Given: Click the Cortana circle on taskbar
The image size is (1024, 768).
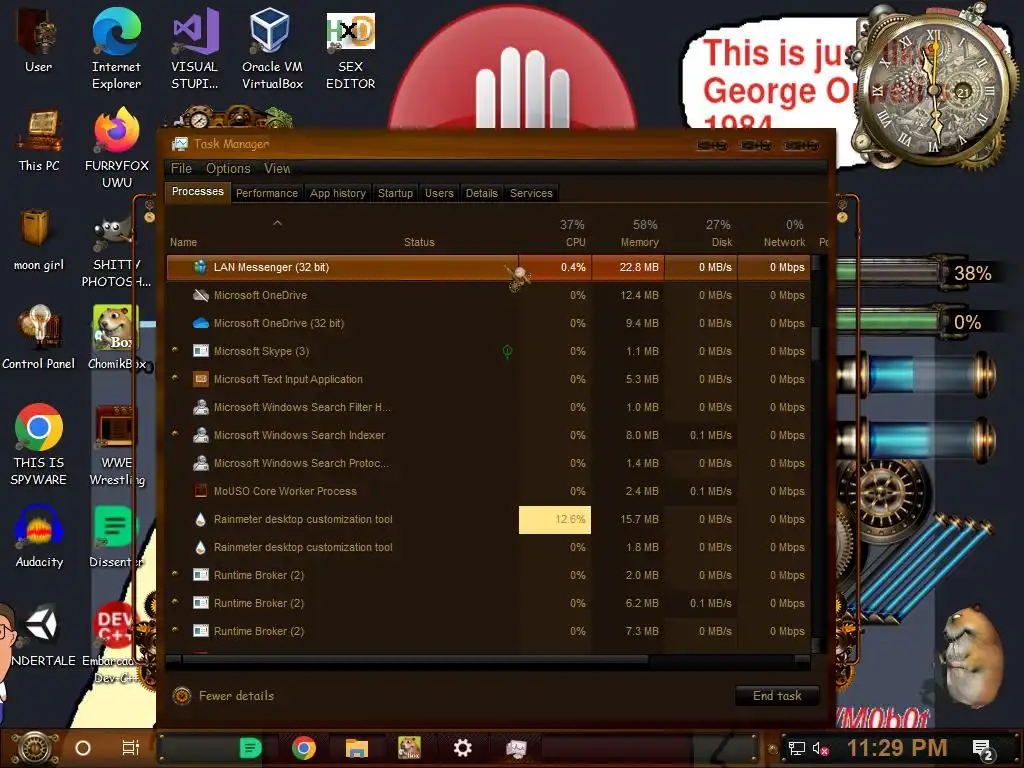Looking at the screenshot, I should point(83,748).
